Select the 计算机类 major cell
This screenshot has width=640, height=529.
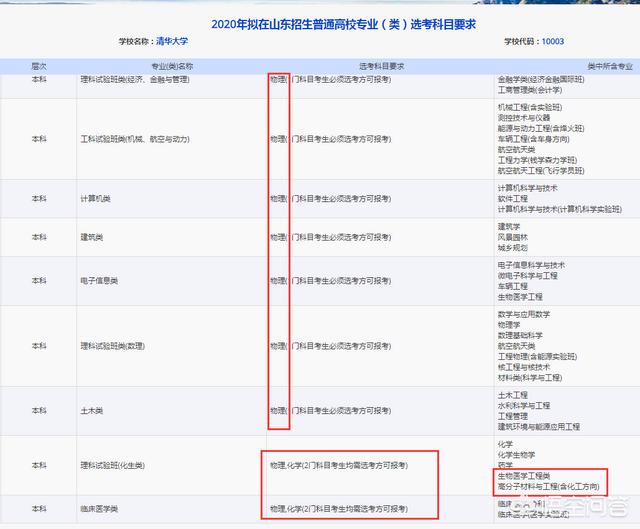(96, 199)
